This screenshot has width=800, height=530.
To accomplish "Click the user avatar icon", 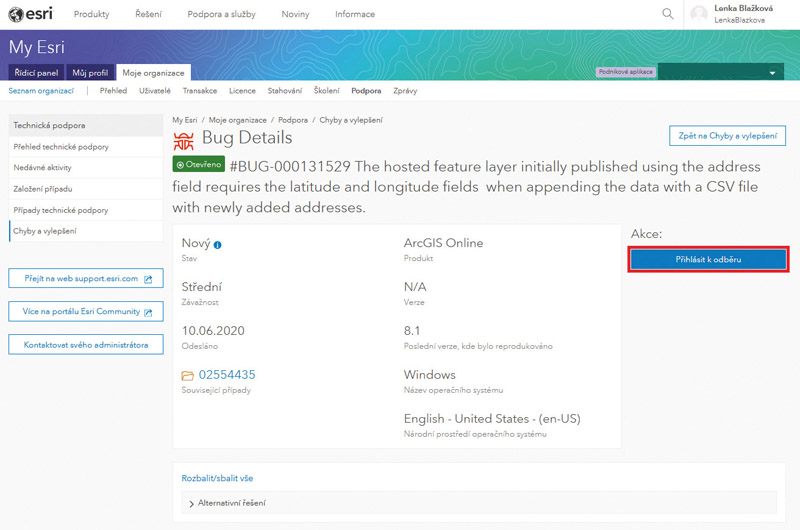I will (698, 14).
